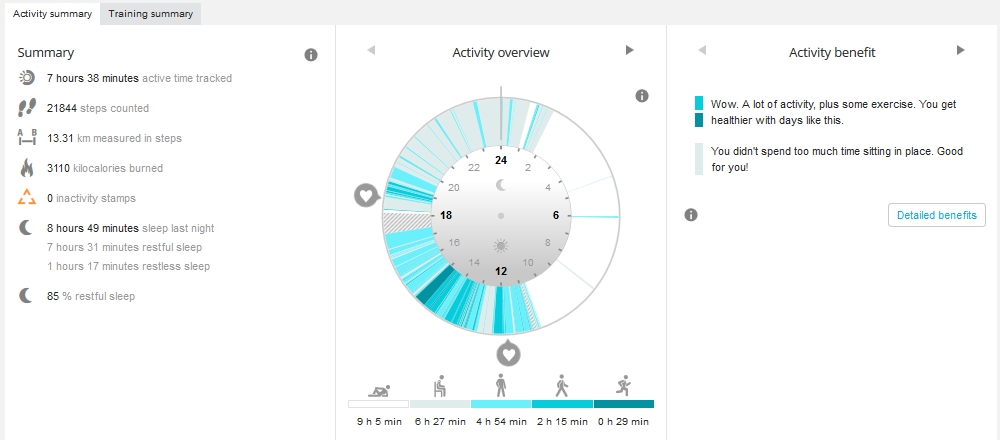
Task: Click the heart marker left of the dial
Action: pos(366,195)
